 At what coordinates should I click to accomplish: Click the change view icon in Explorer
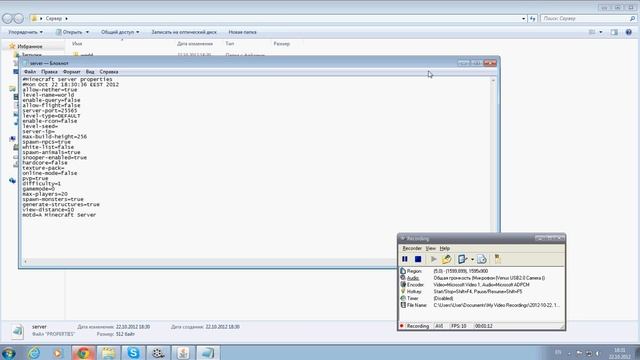point(592,32)
